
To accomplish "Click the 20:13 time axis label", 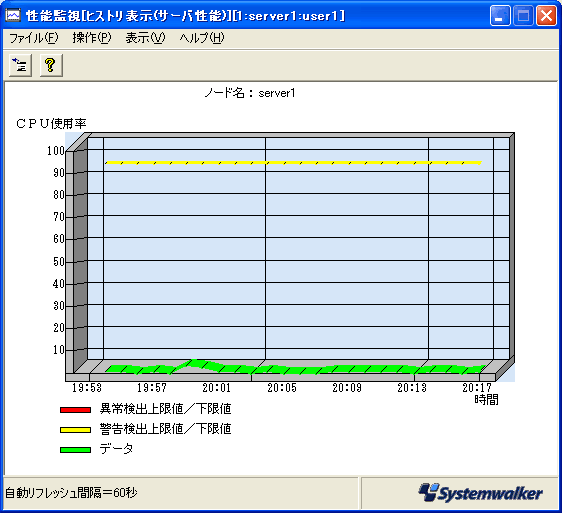I will [x=412, y=388].
